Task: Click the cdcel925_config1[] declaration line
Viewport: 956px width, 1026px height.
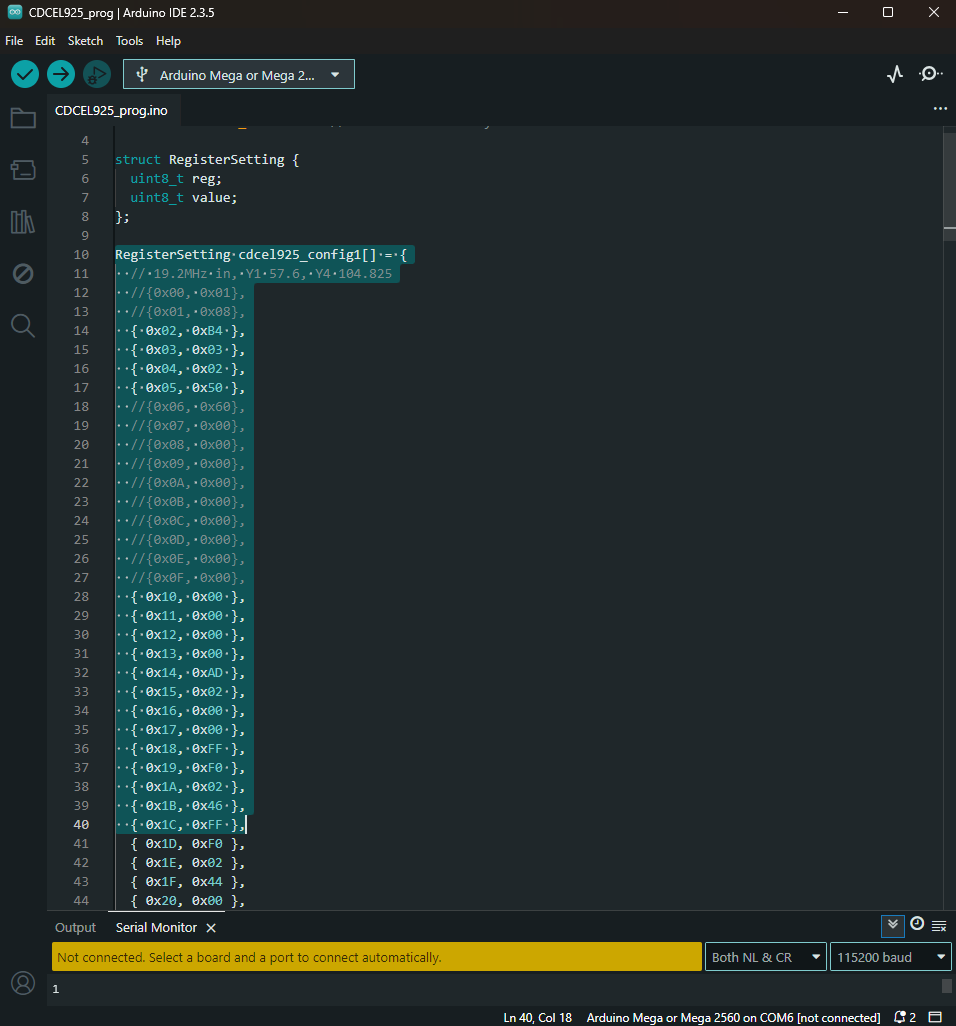Action: (260, 255)
